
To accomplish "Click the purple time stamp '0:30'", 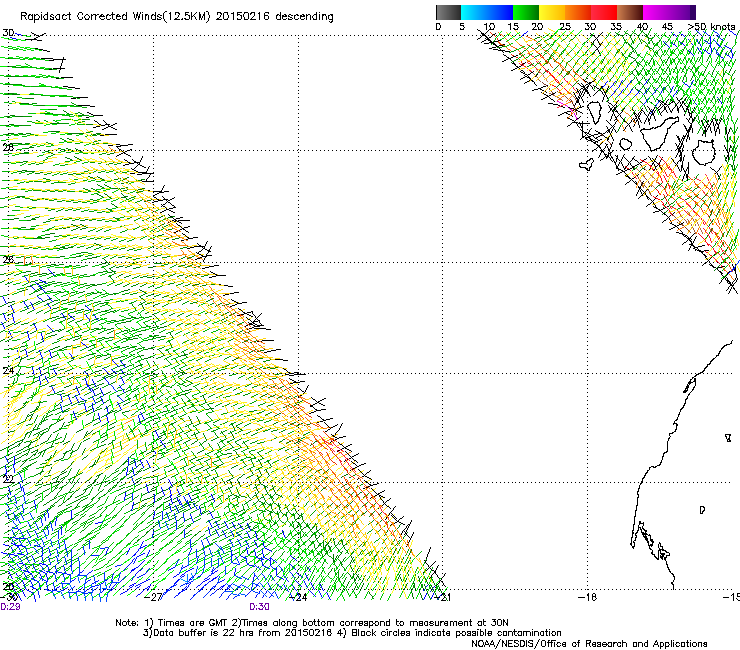I will [260, 607].
